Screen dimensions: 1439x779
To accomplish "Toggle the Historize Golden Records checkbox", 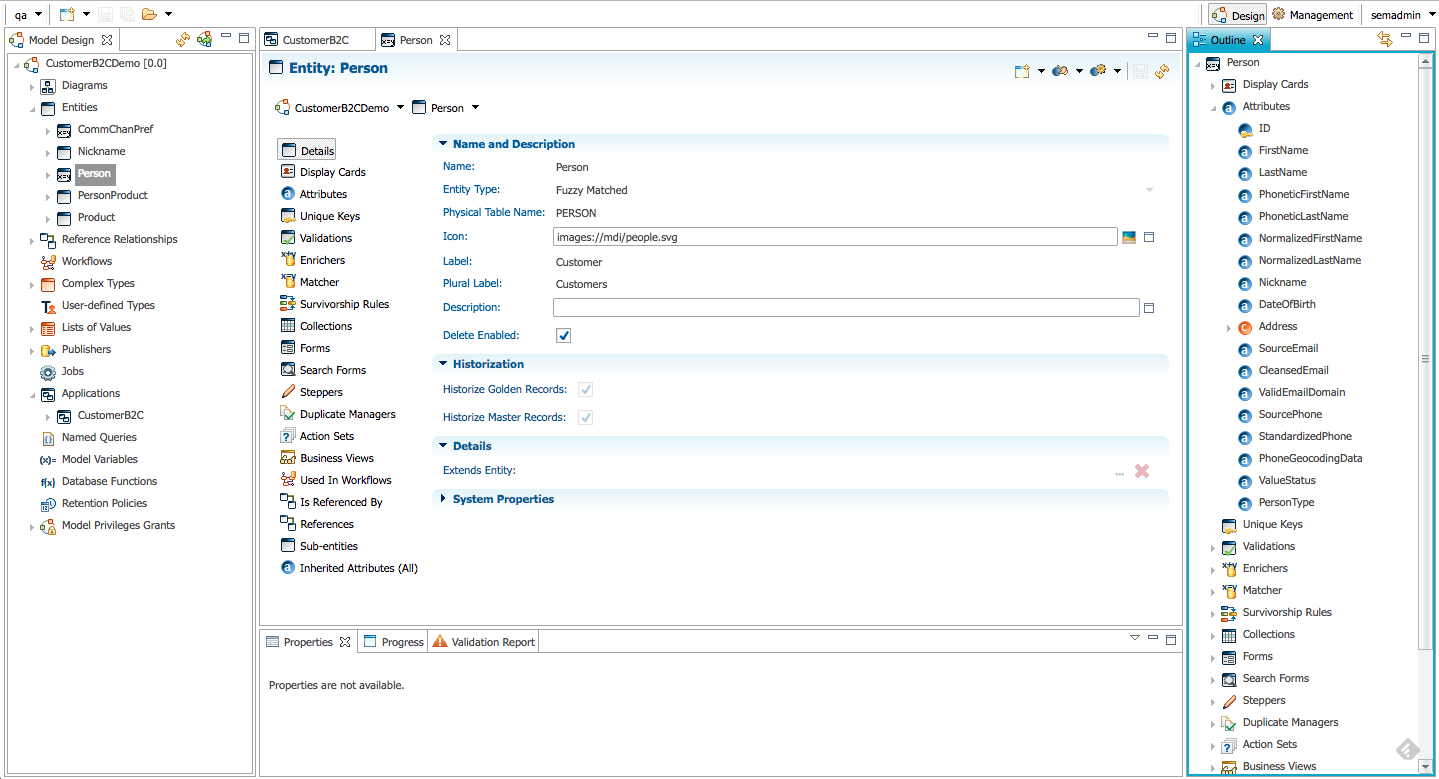I will (x=585, y=389).
